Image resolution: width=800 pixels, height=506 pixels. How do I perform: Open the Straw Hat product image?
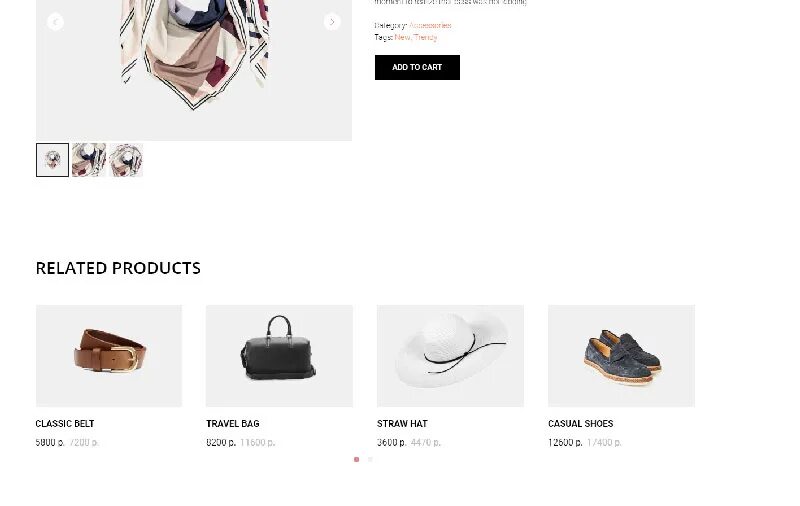(451, 356)
